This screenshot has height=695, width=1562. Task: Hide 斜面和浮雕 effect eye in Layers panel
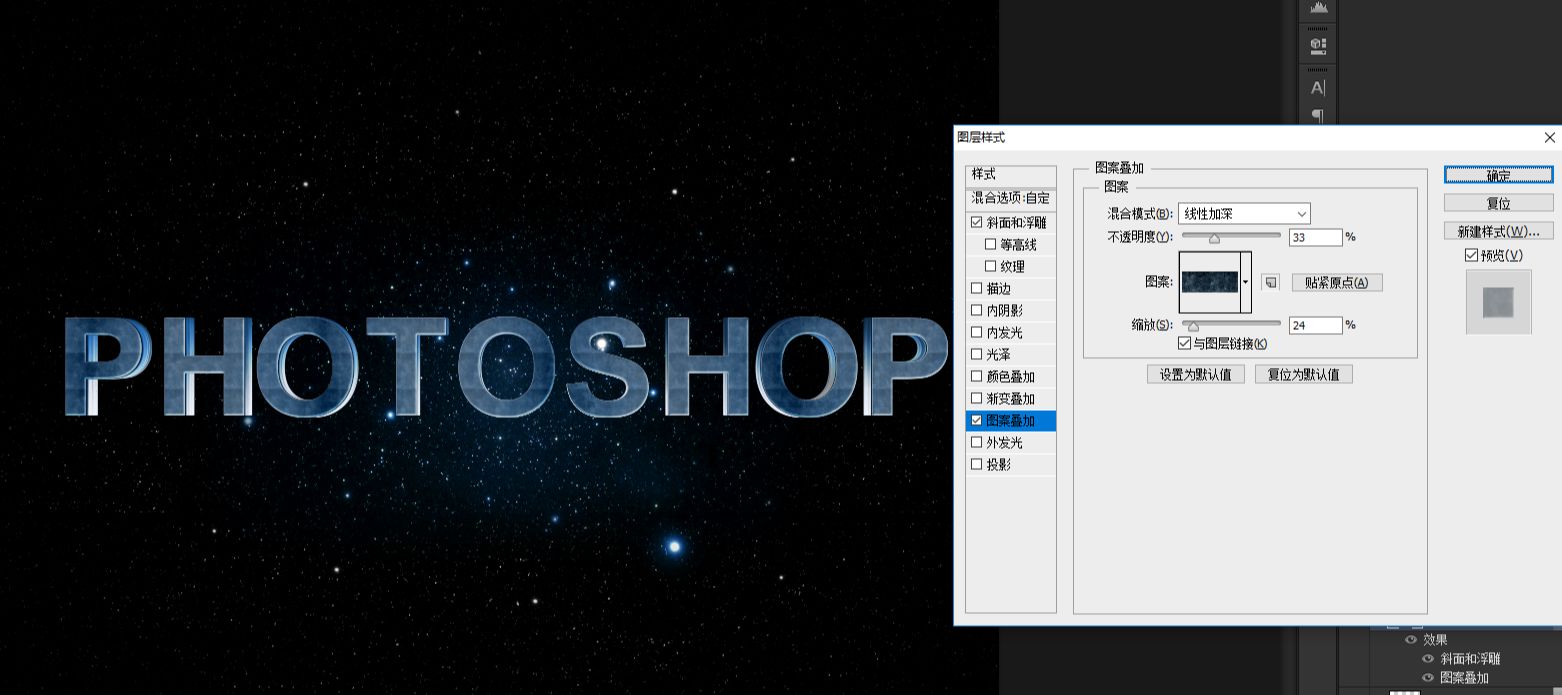(x=1428, y=659)
